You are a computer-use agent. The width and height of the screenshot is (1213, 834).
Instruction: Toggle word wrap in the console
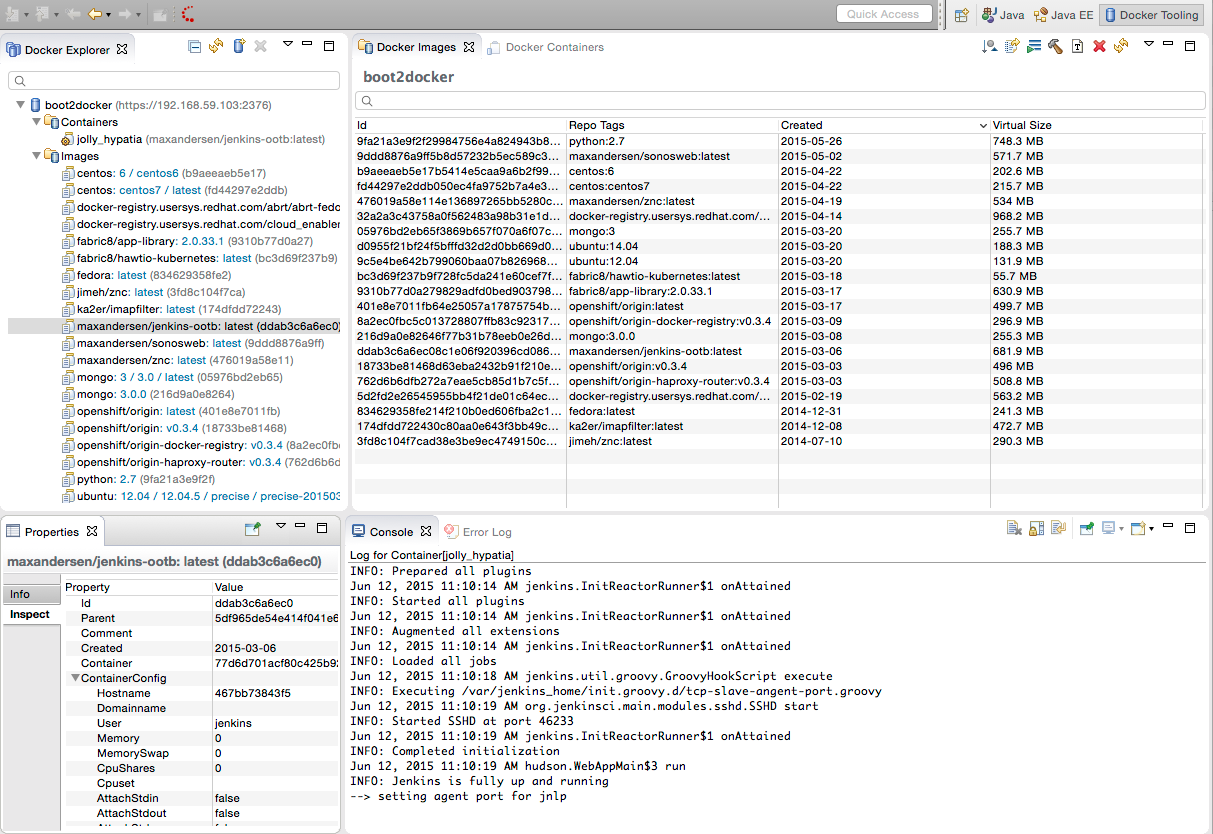click(x=1058, y=529)
